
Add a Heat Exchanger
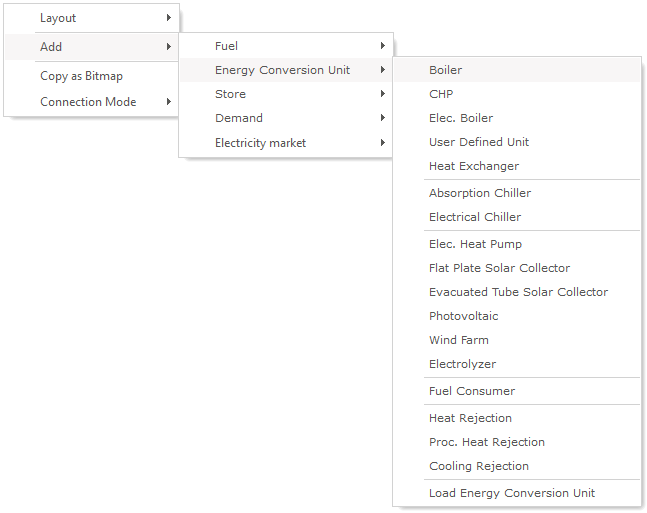(517, 166)
